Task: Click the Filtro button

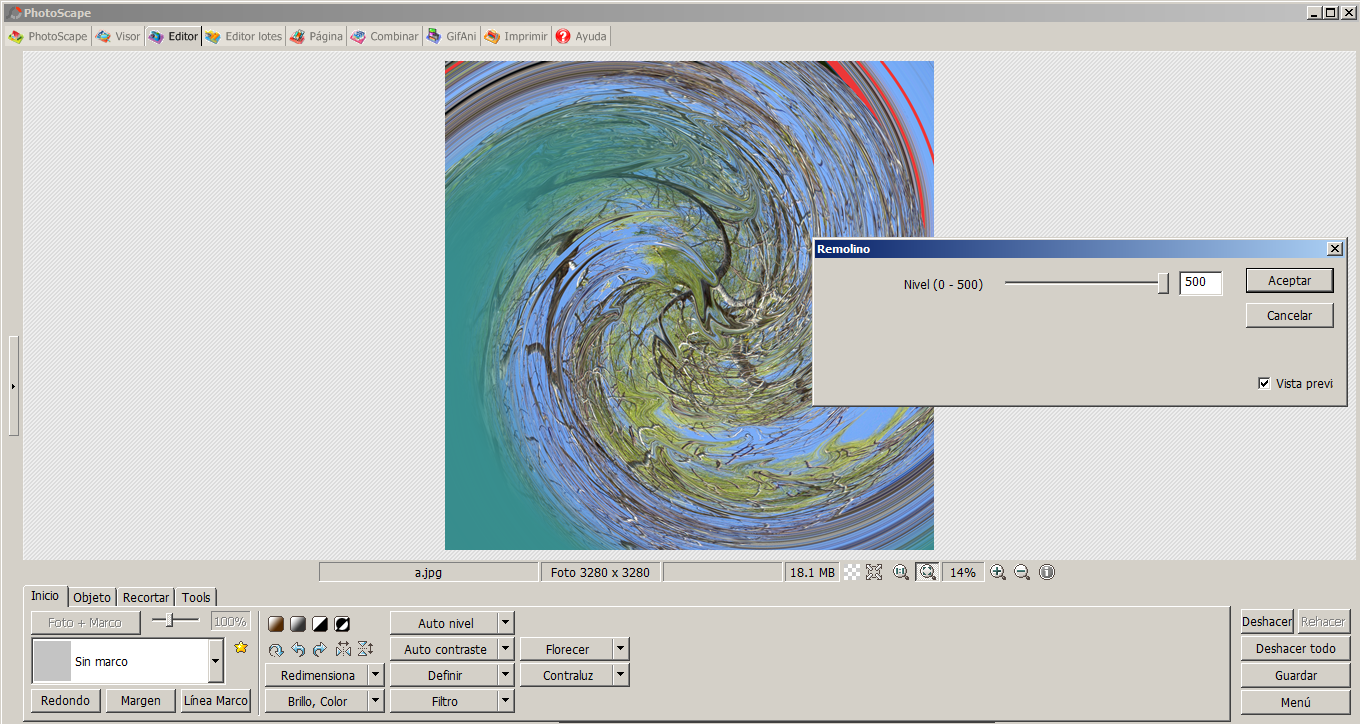Action: (445, 701)
